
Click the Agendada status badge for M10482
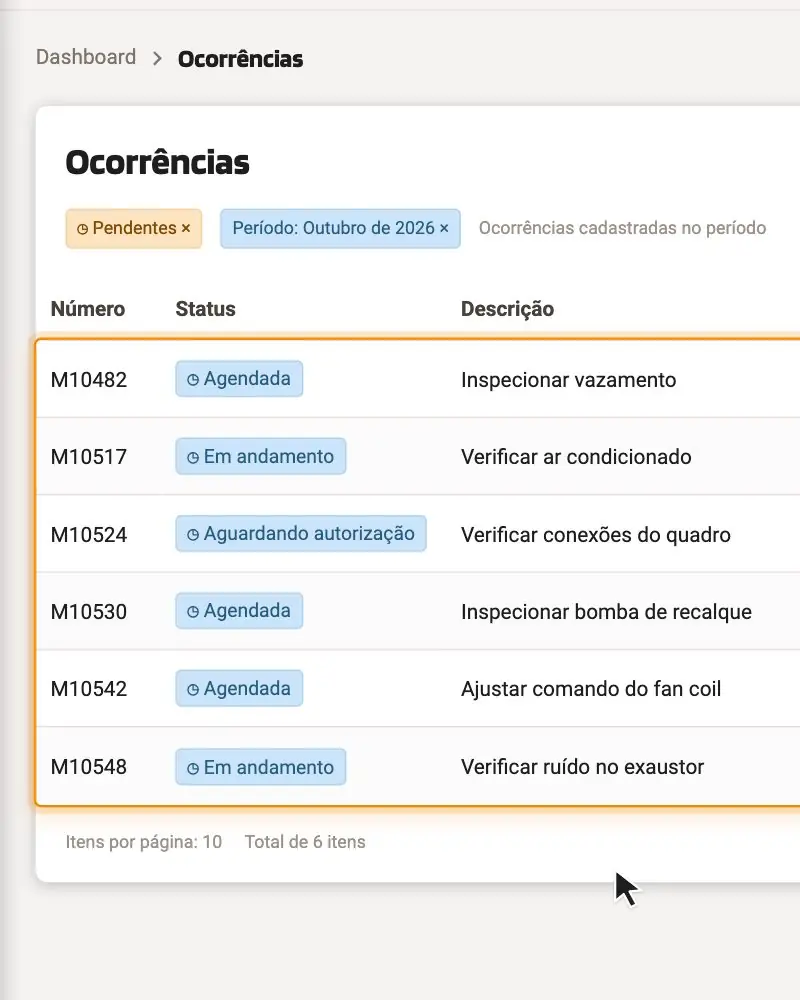click(239, 379)
